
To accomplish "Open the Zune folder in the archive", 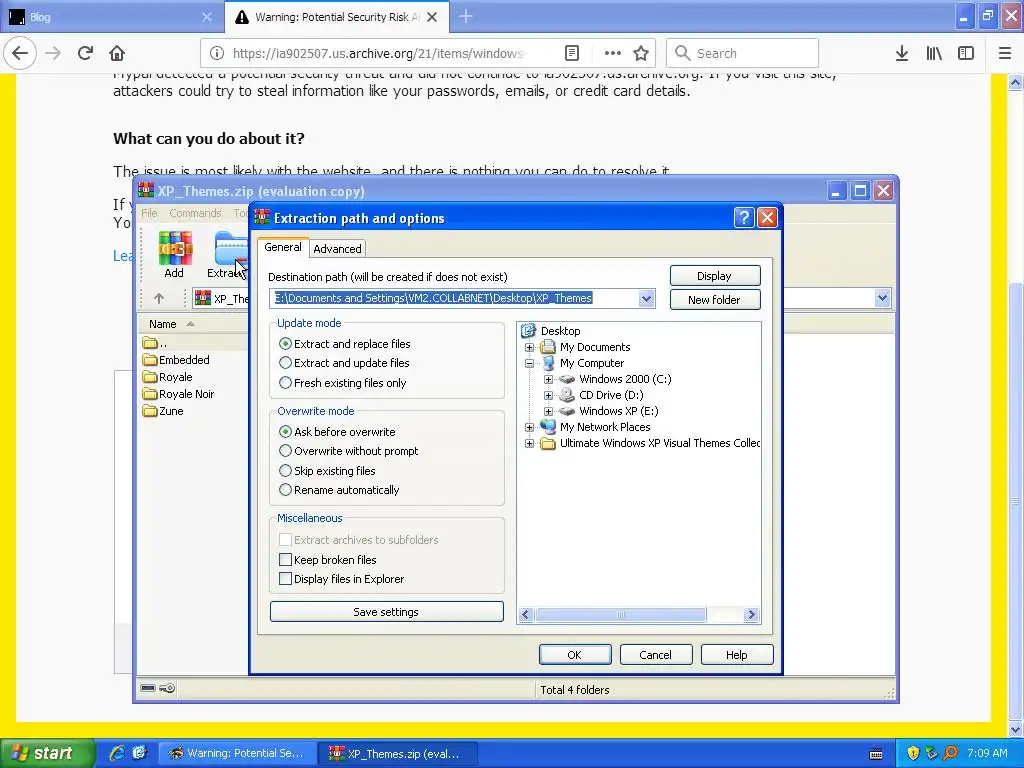I will coord(163,411).
